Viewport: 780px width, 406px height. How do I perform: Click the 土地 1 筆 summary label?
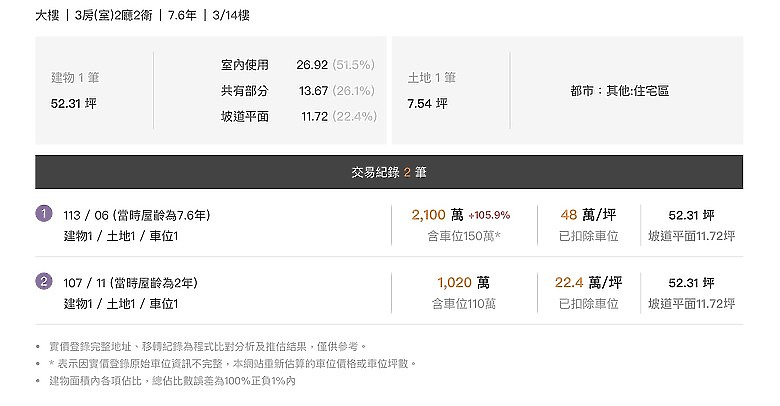point(432,78)
